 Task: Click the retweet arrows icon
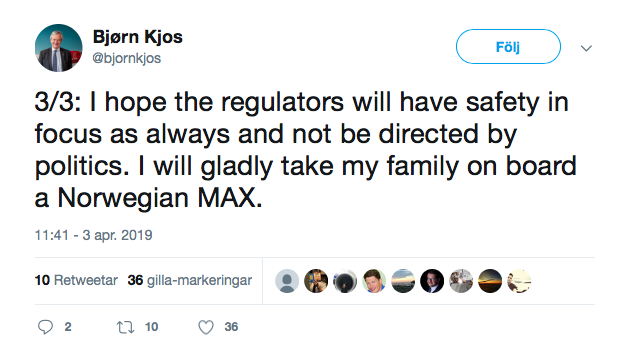click(x=126, y=327)
